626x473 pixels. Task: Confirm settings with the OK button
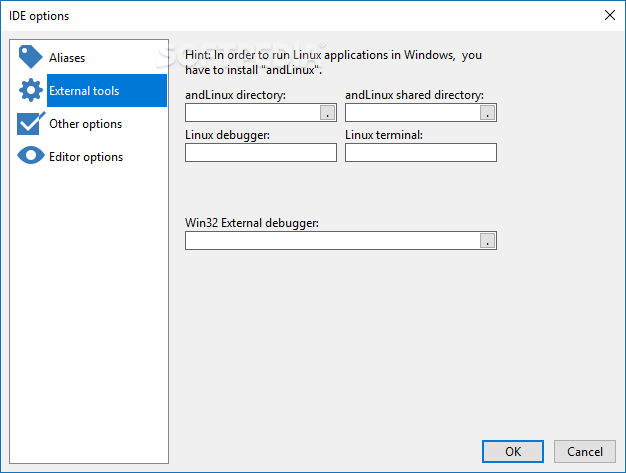coord(513,451)
